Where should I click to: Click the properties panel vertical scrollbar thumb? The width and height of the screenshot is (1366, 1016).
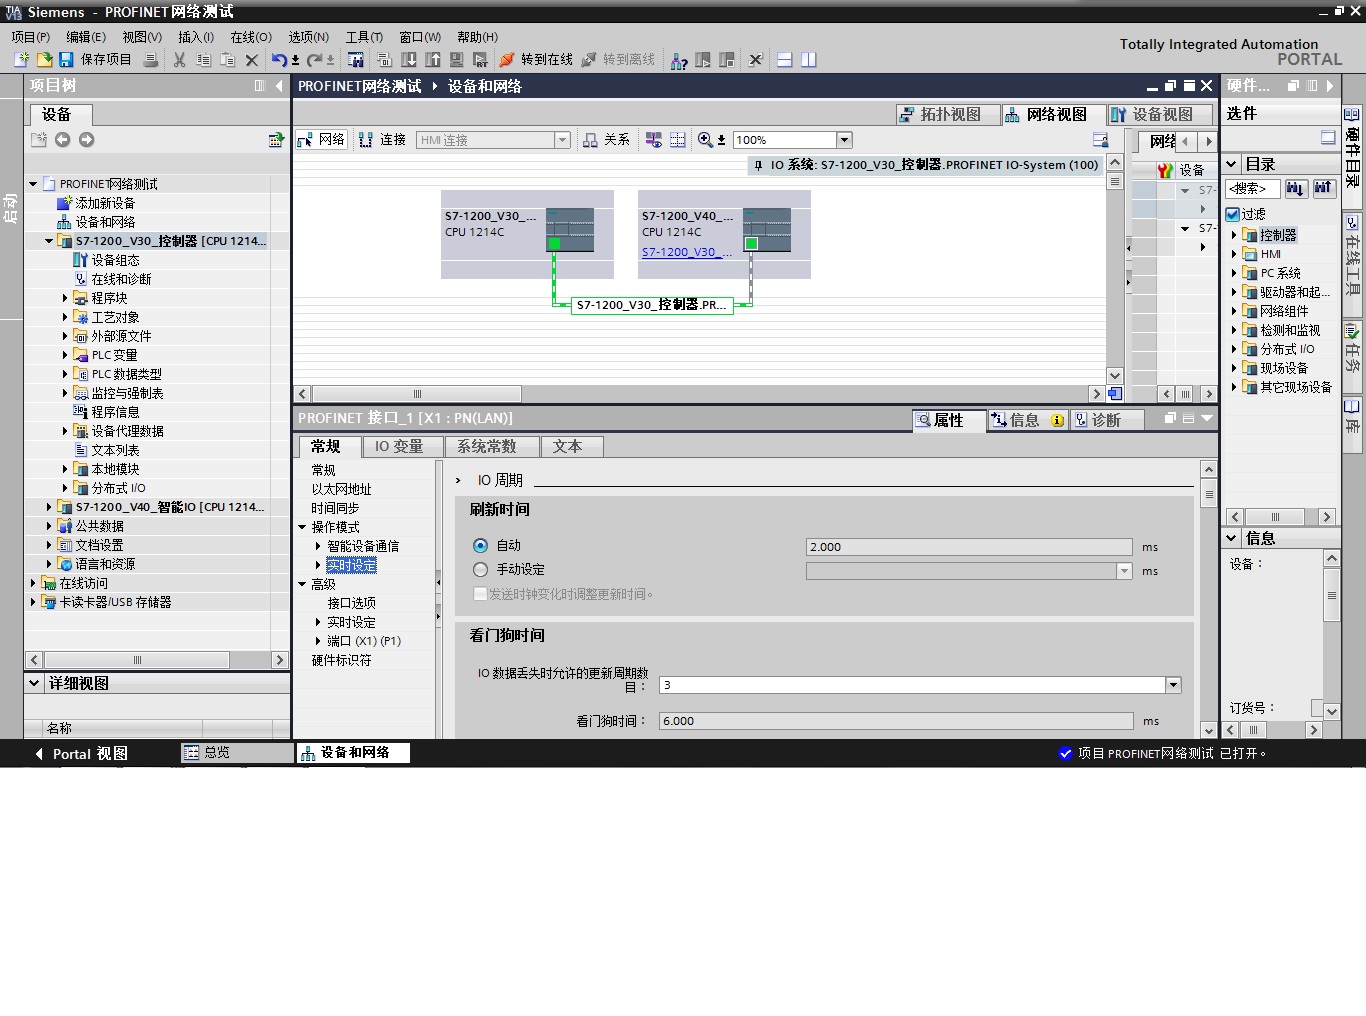(x=1209, y=494)
